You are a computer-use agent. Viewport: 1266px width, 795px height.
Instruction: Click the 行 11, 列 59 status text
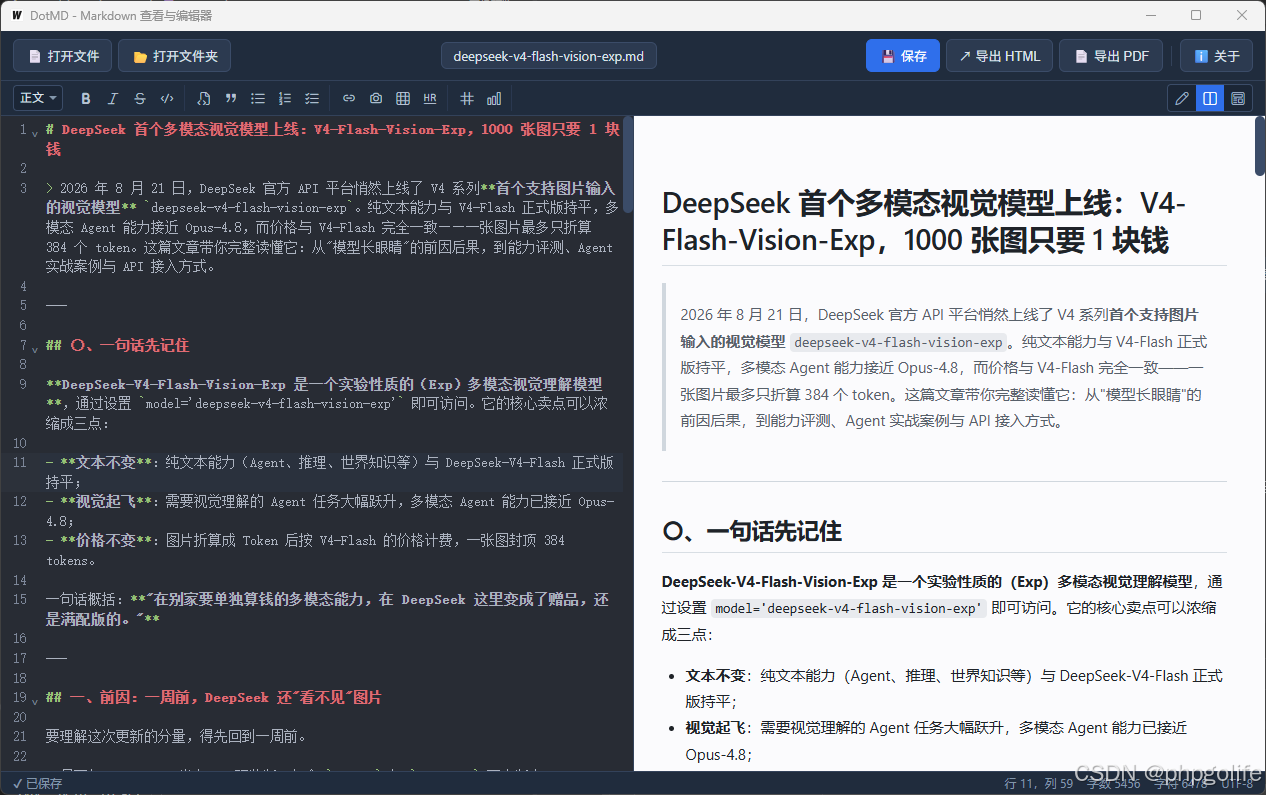pos(1038,783)
